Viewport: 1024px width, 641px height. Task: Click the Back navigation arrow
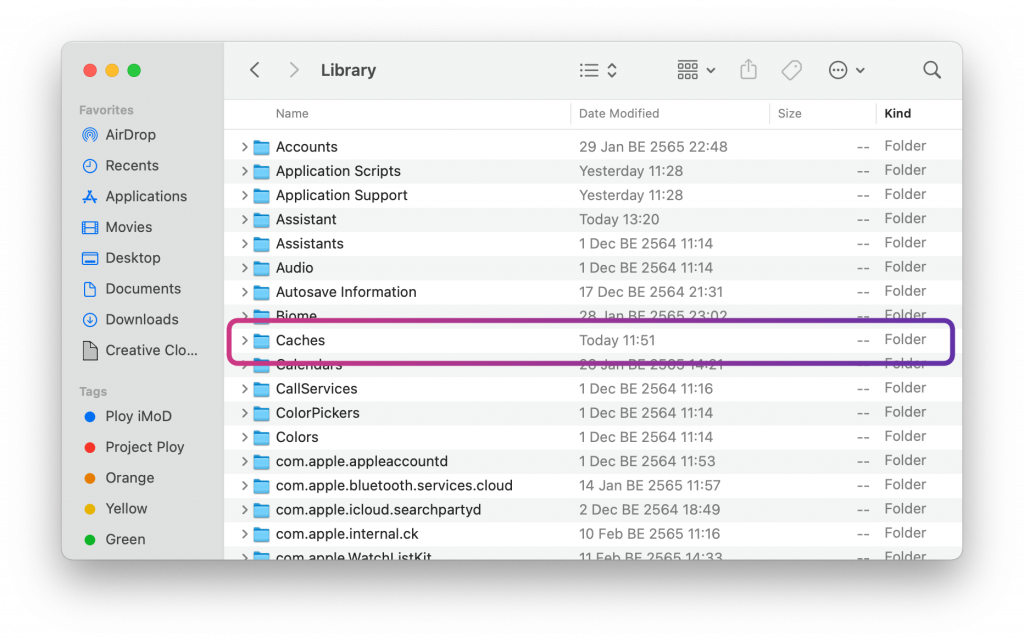255,70
